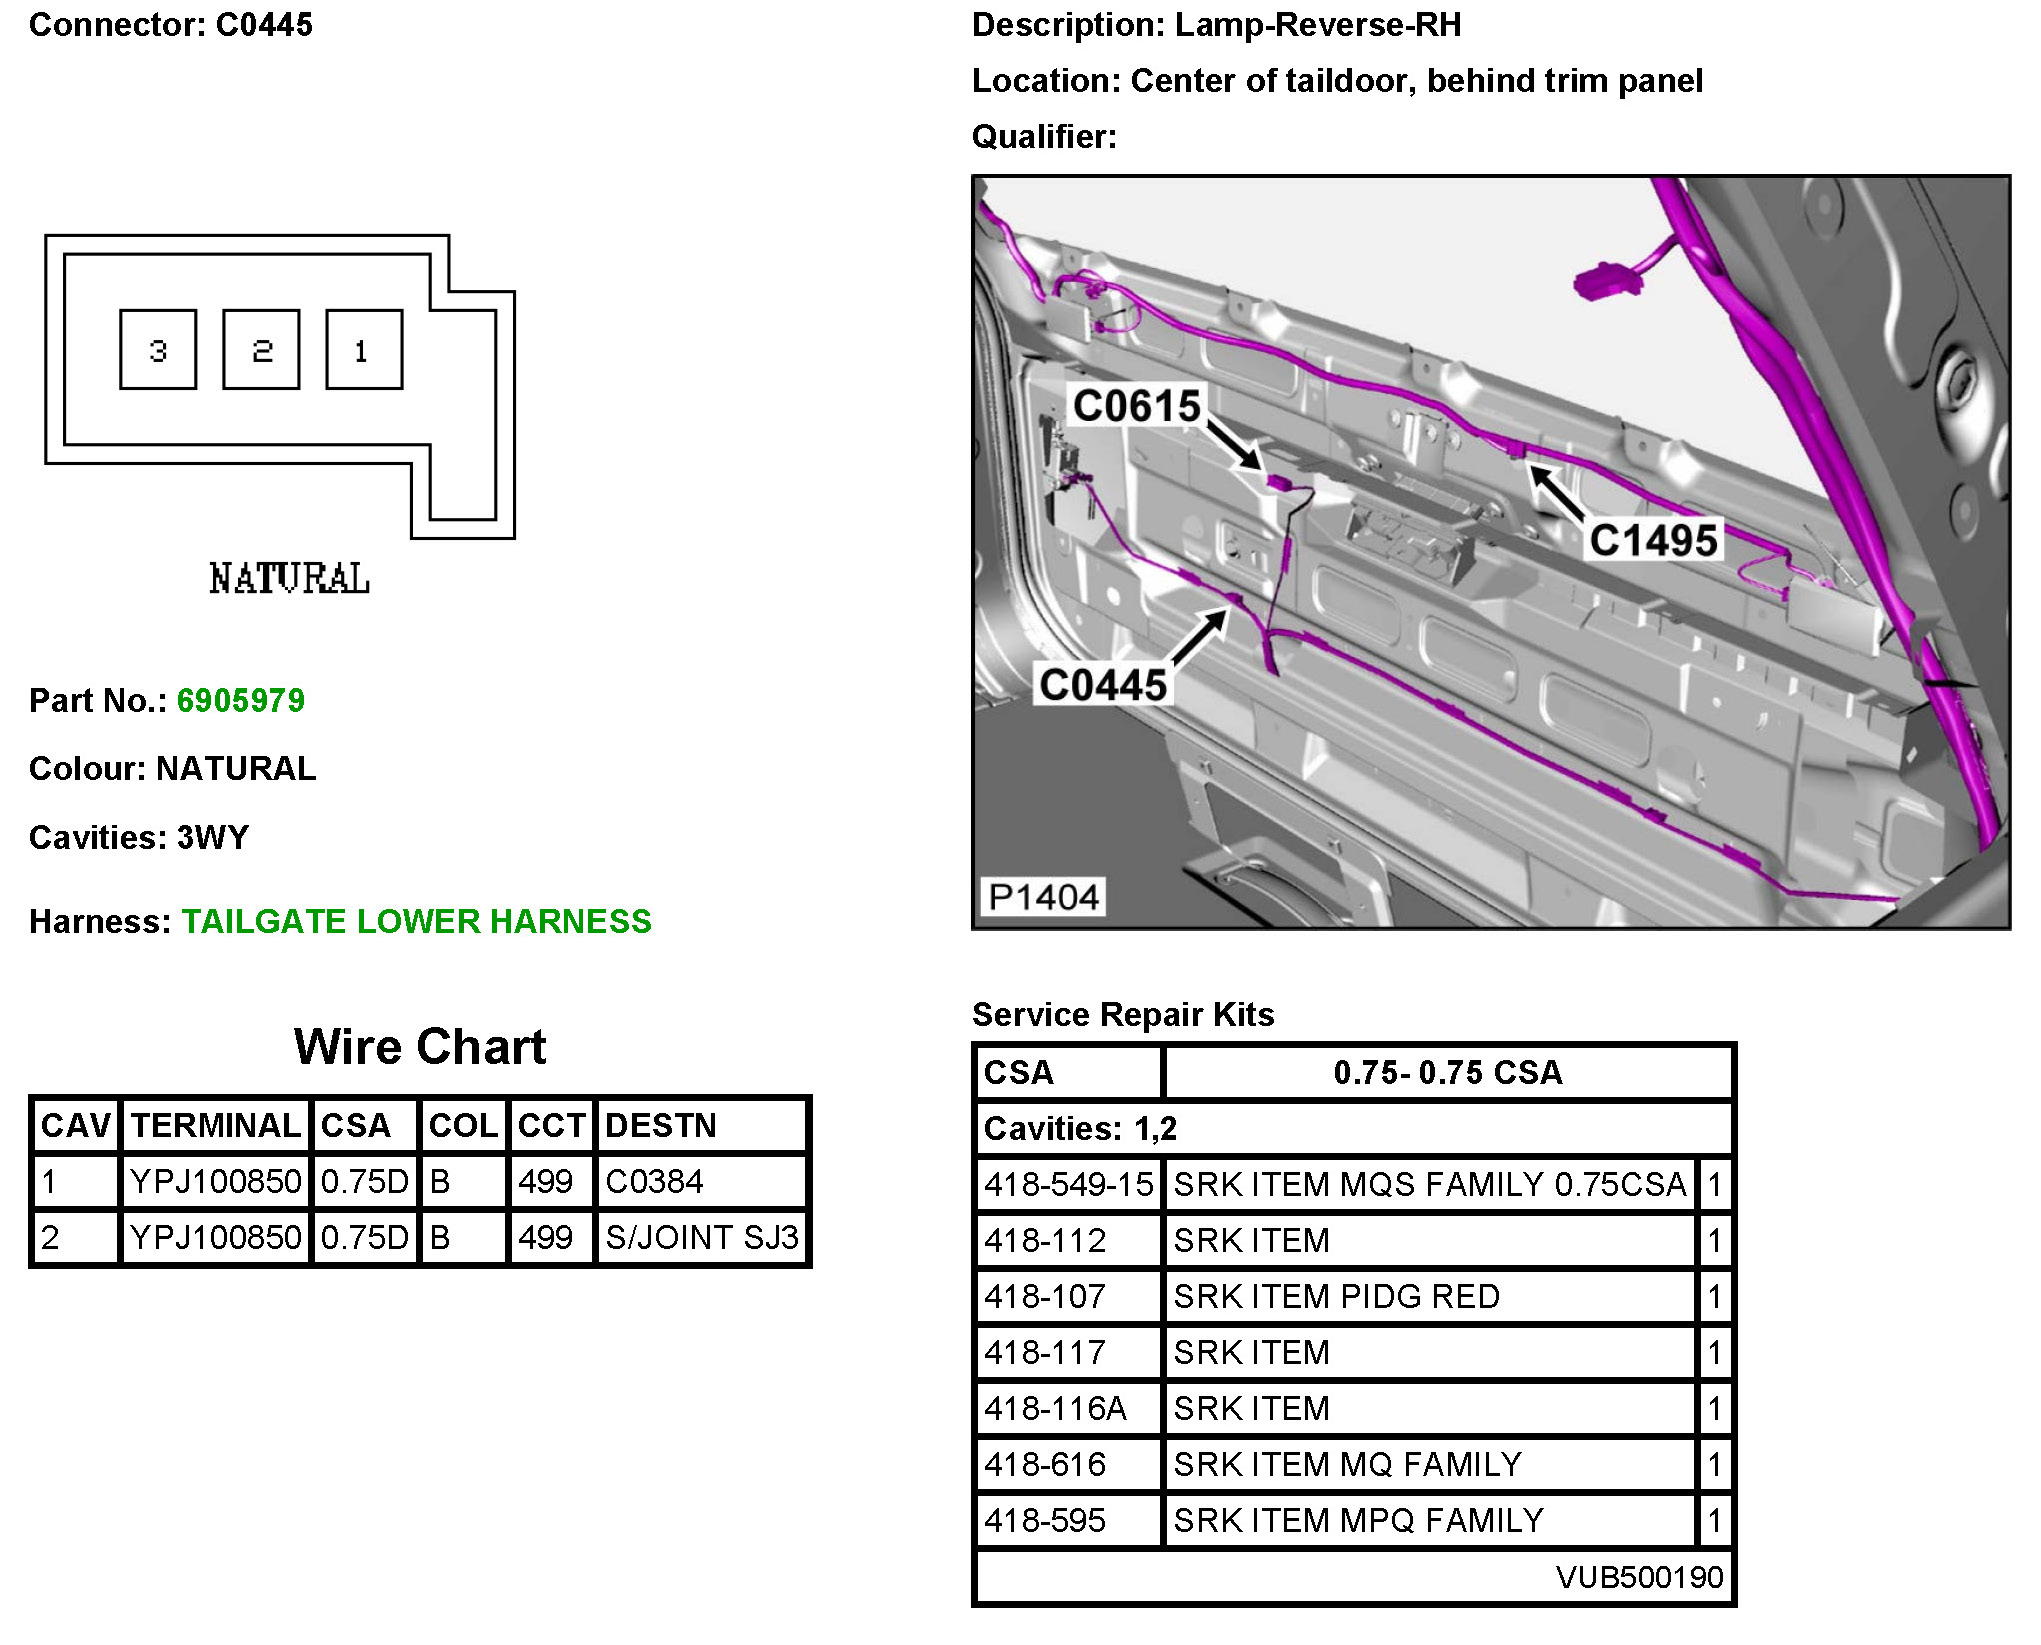Open the TAILGATE LOWER HARNESS link
Viewport: 2041px width, 1645px height.
click(x=416, y=921)
